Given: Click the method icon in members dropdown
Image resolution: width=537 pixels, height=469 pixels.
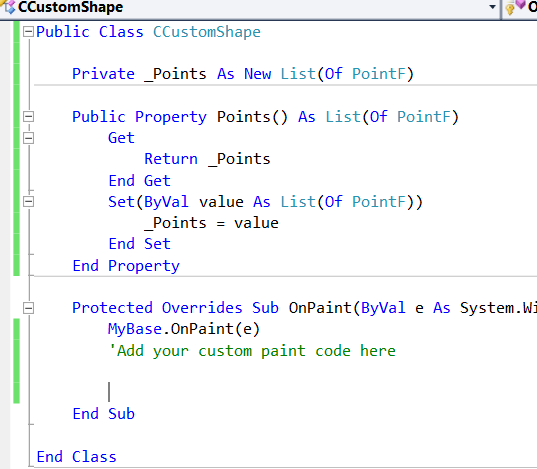Looking at the screenshot, I should [x=515, y=7].
